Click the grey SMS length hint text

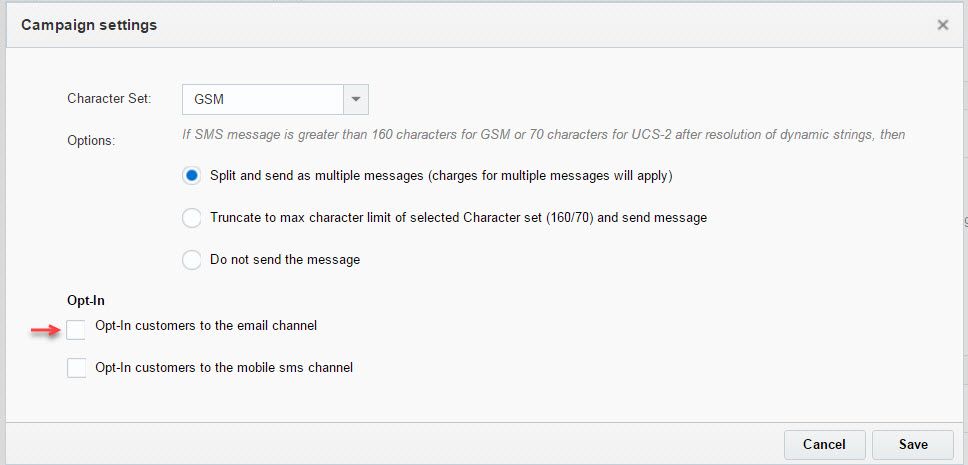[x=544, y=134]
